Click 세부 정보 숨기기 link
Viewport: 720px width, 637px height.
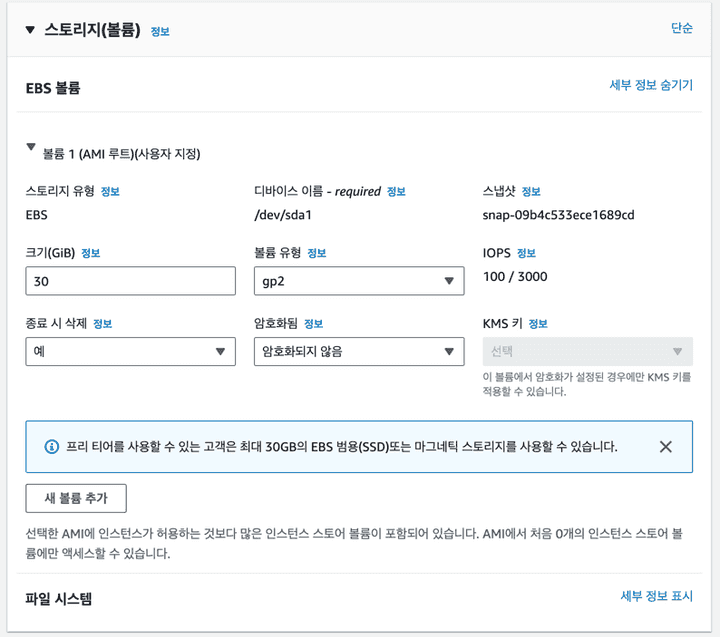[x=651, y=86]
